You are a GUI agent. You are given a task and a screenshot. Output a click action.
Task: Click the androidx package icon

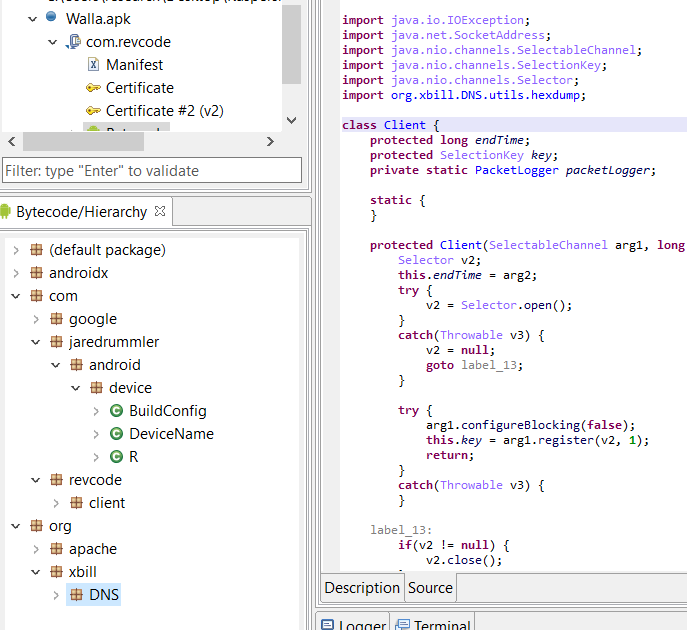coord(36,273)
